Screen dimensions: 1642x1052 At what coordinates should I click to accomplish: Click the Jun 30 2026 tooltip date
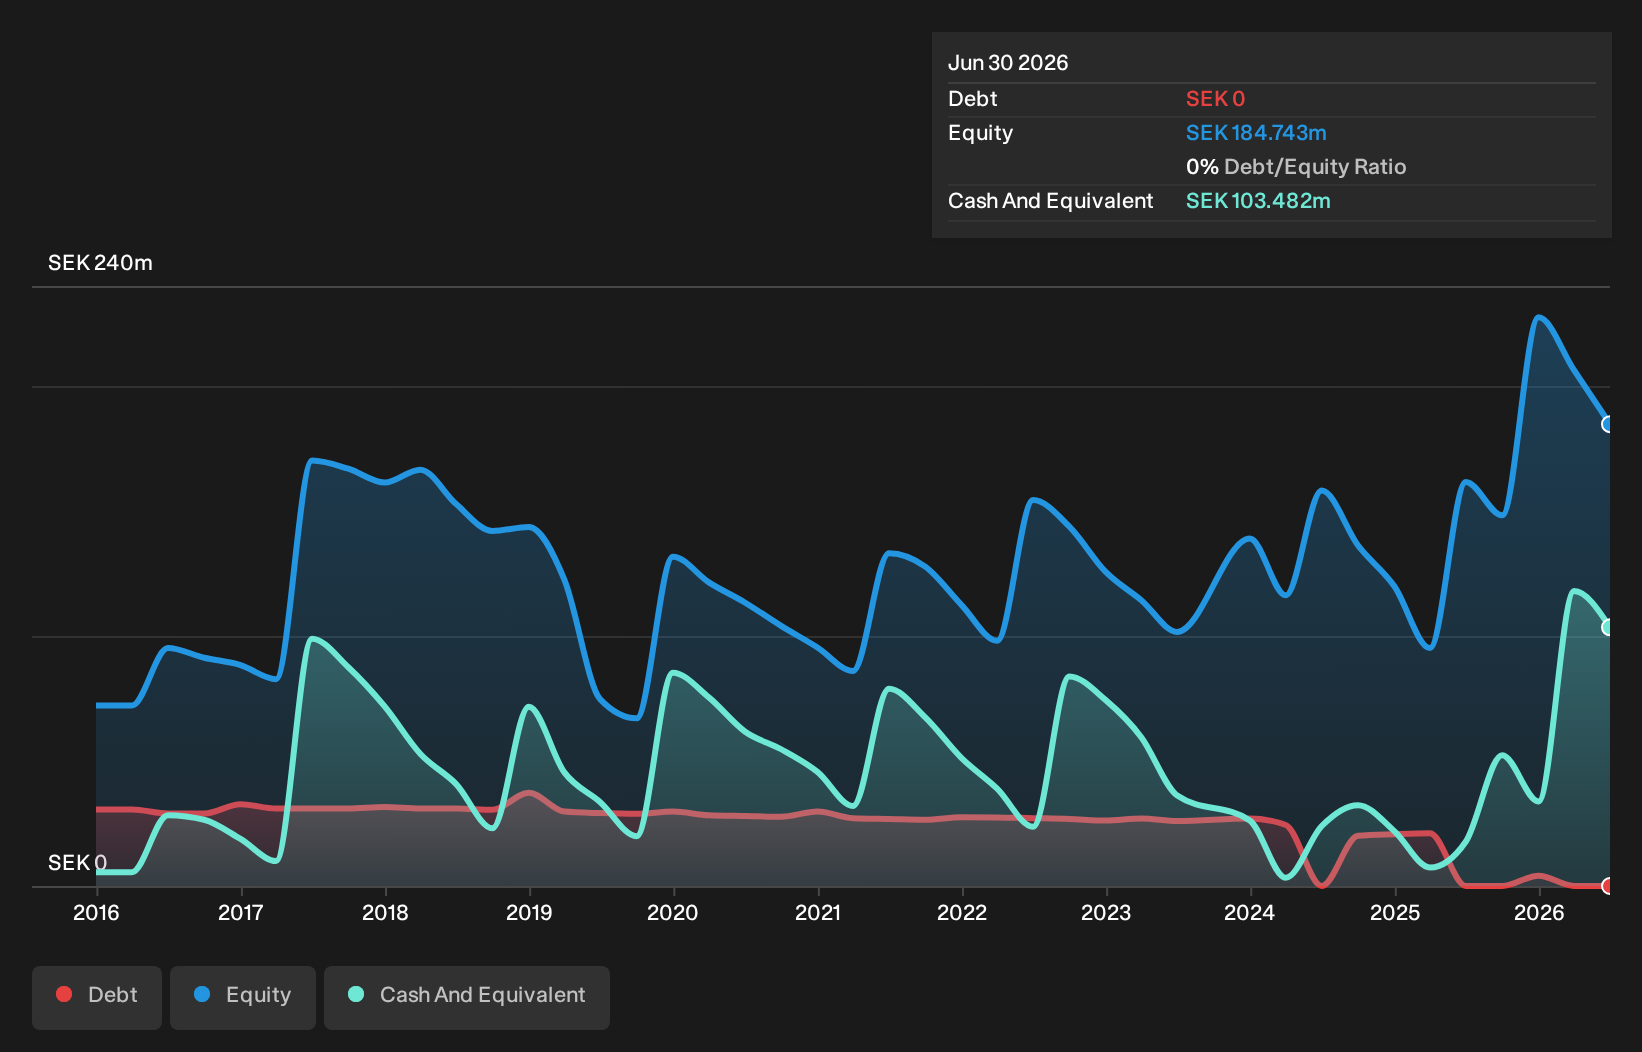tap(1008, 63)
